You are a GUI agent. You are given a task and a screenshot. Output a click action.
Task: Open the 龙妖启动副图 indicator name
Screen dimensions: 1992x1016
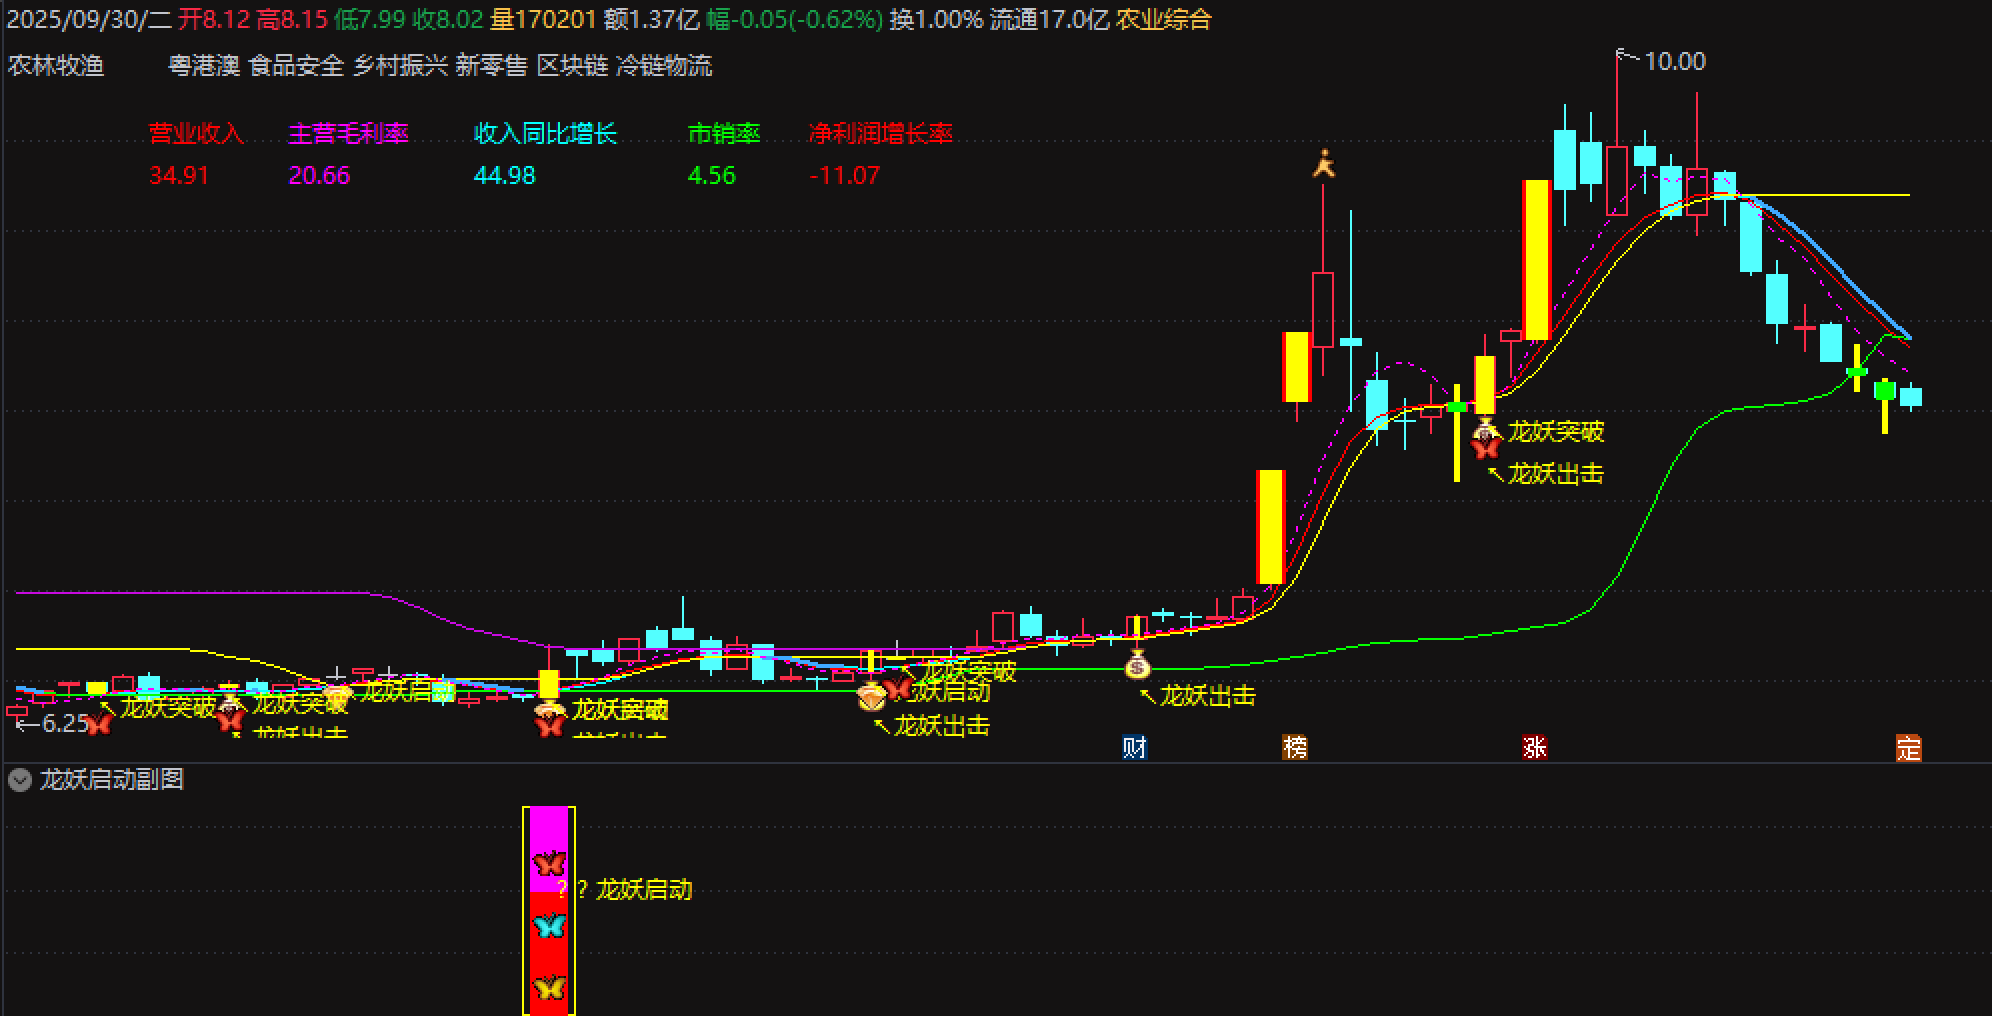pyautogui.click(x=112, y=780)
